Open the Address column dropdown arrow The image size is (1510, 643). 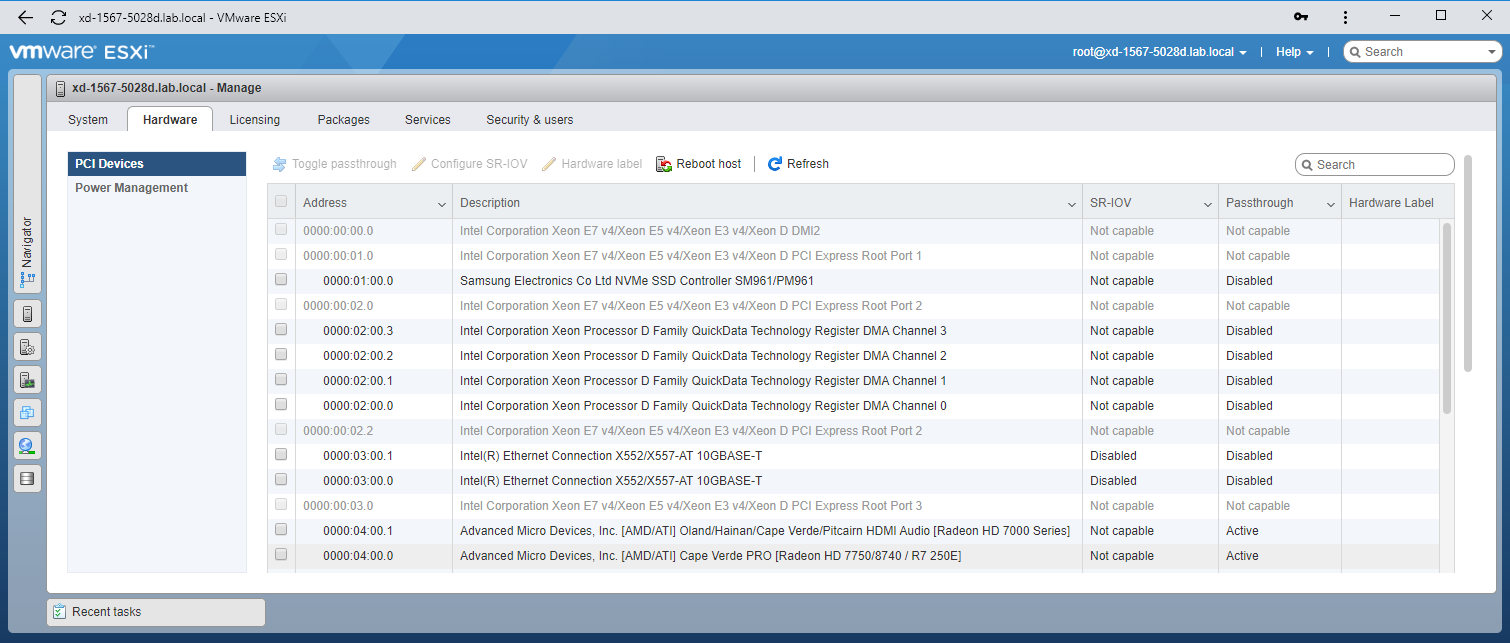point(442,204)
